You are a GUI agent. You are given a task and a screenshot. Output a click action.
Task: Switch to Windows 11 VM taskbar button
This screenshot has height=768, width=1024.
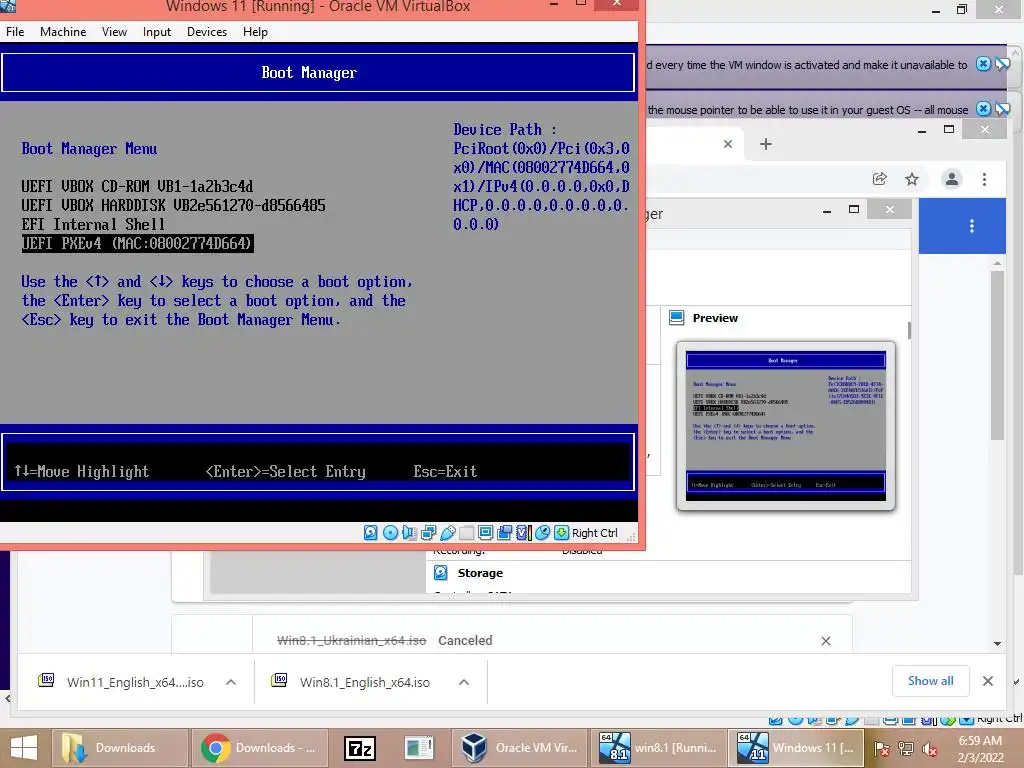click(796, 748)
